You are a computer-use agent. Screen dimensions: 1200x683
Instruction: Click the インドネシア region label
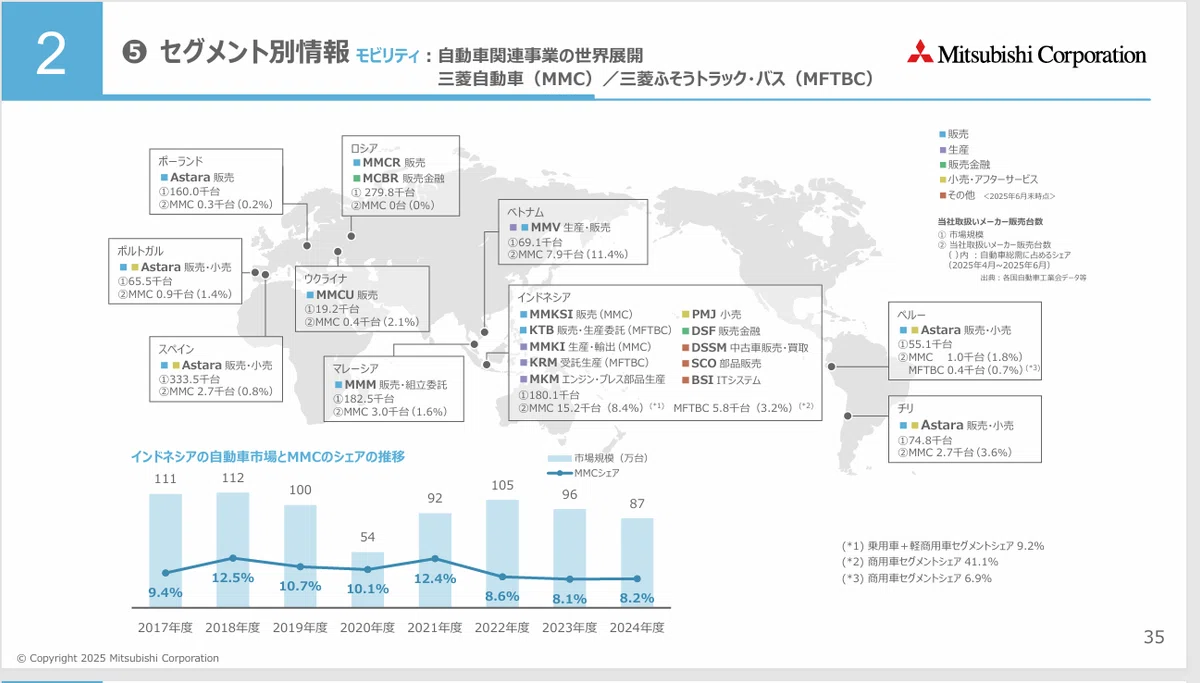point(544,297)
